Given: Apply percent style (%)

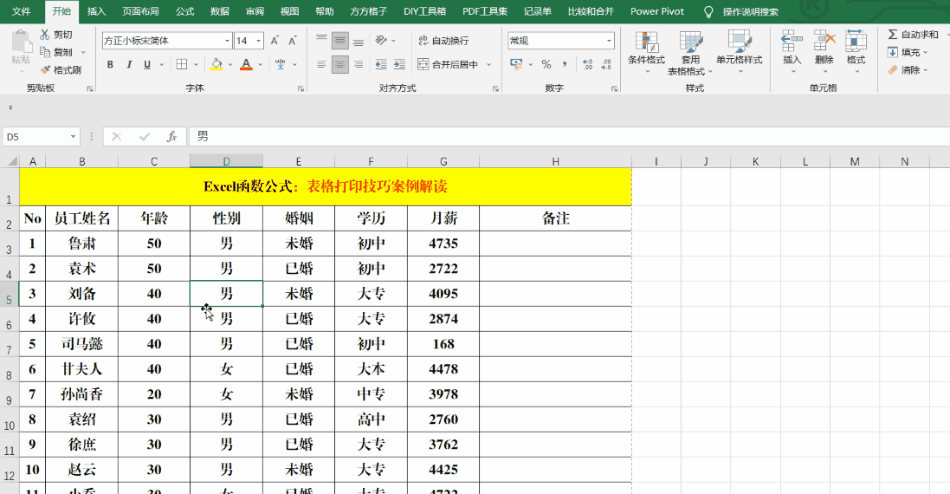Looking at the screenshot, I should pyautogui.click(x=546, y=64).
